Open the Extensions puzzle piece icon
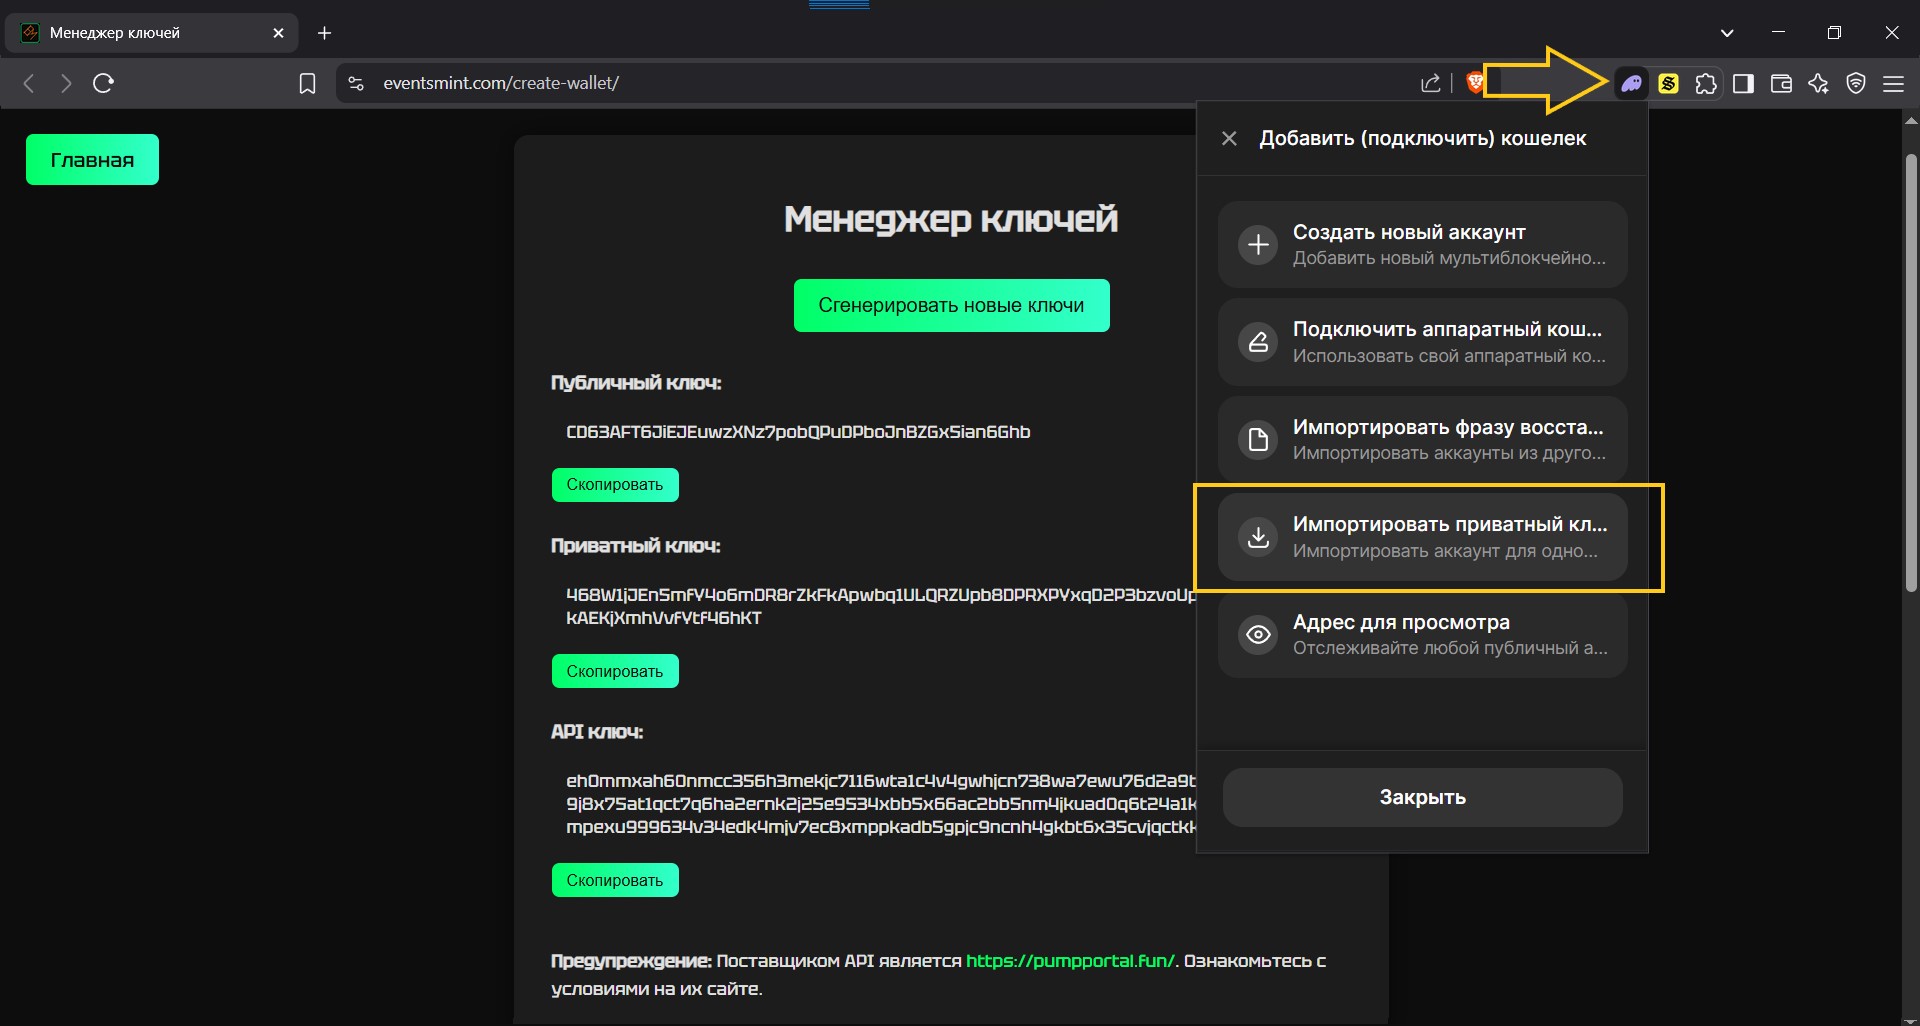This screenshot has height=1026, width=1920. (x=1706, y=83)
